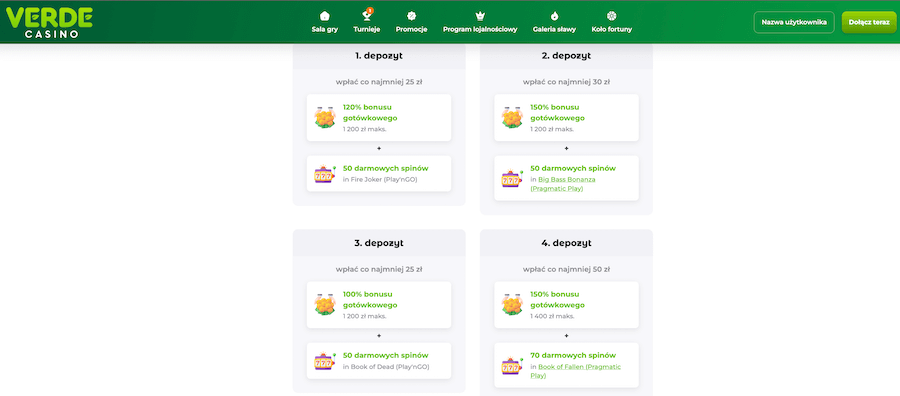Click the Dołącz teraz button

[869, 22]
